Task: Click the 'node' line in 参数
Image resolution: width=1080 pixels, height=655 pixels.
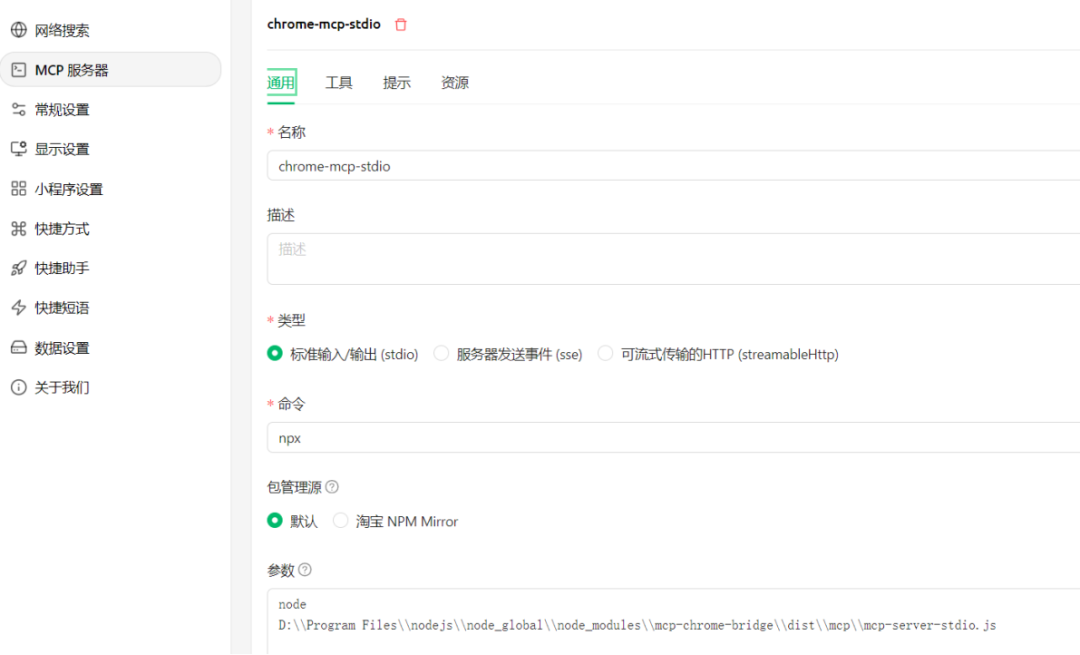Action: [292, 604]
